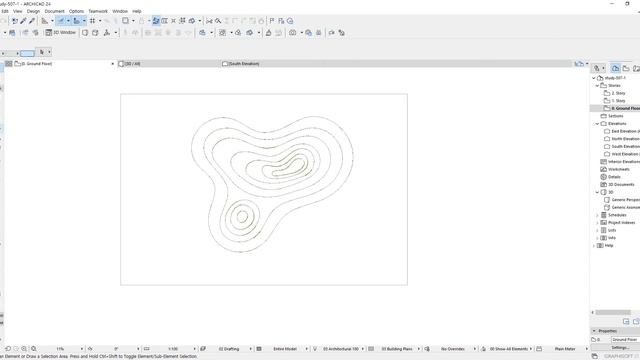Click the tab overview grid icon
This screenshot has height=360, width=640.
tap(9, 64)
